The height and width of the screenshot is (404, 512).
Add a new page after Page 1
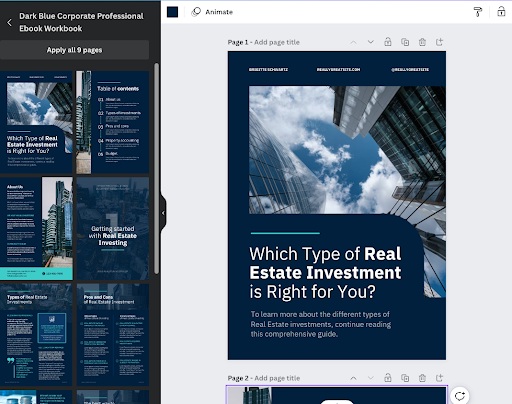point(439,42)
